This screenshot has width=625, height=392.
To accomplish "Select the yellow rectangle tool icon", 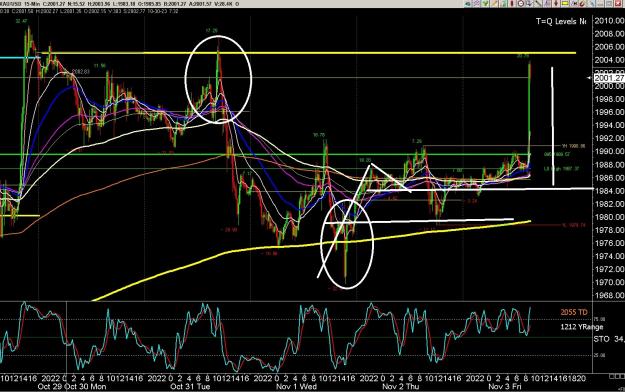I will pos(565,4).
